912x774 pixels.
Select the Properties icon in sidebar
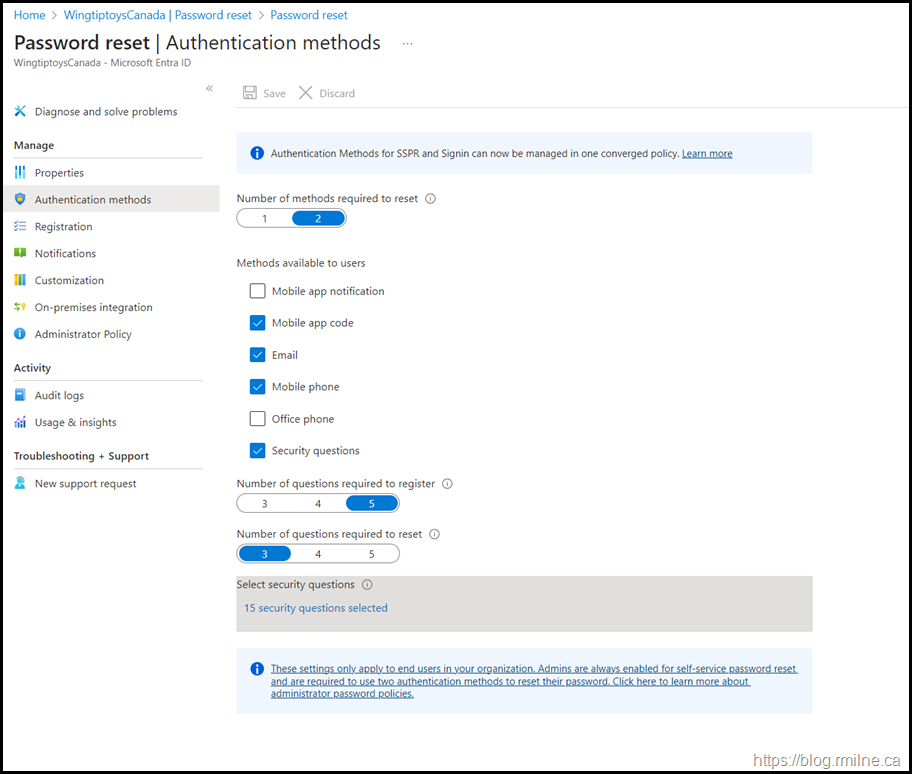19,172
